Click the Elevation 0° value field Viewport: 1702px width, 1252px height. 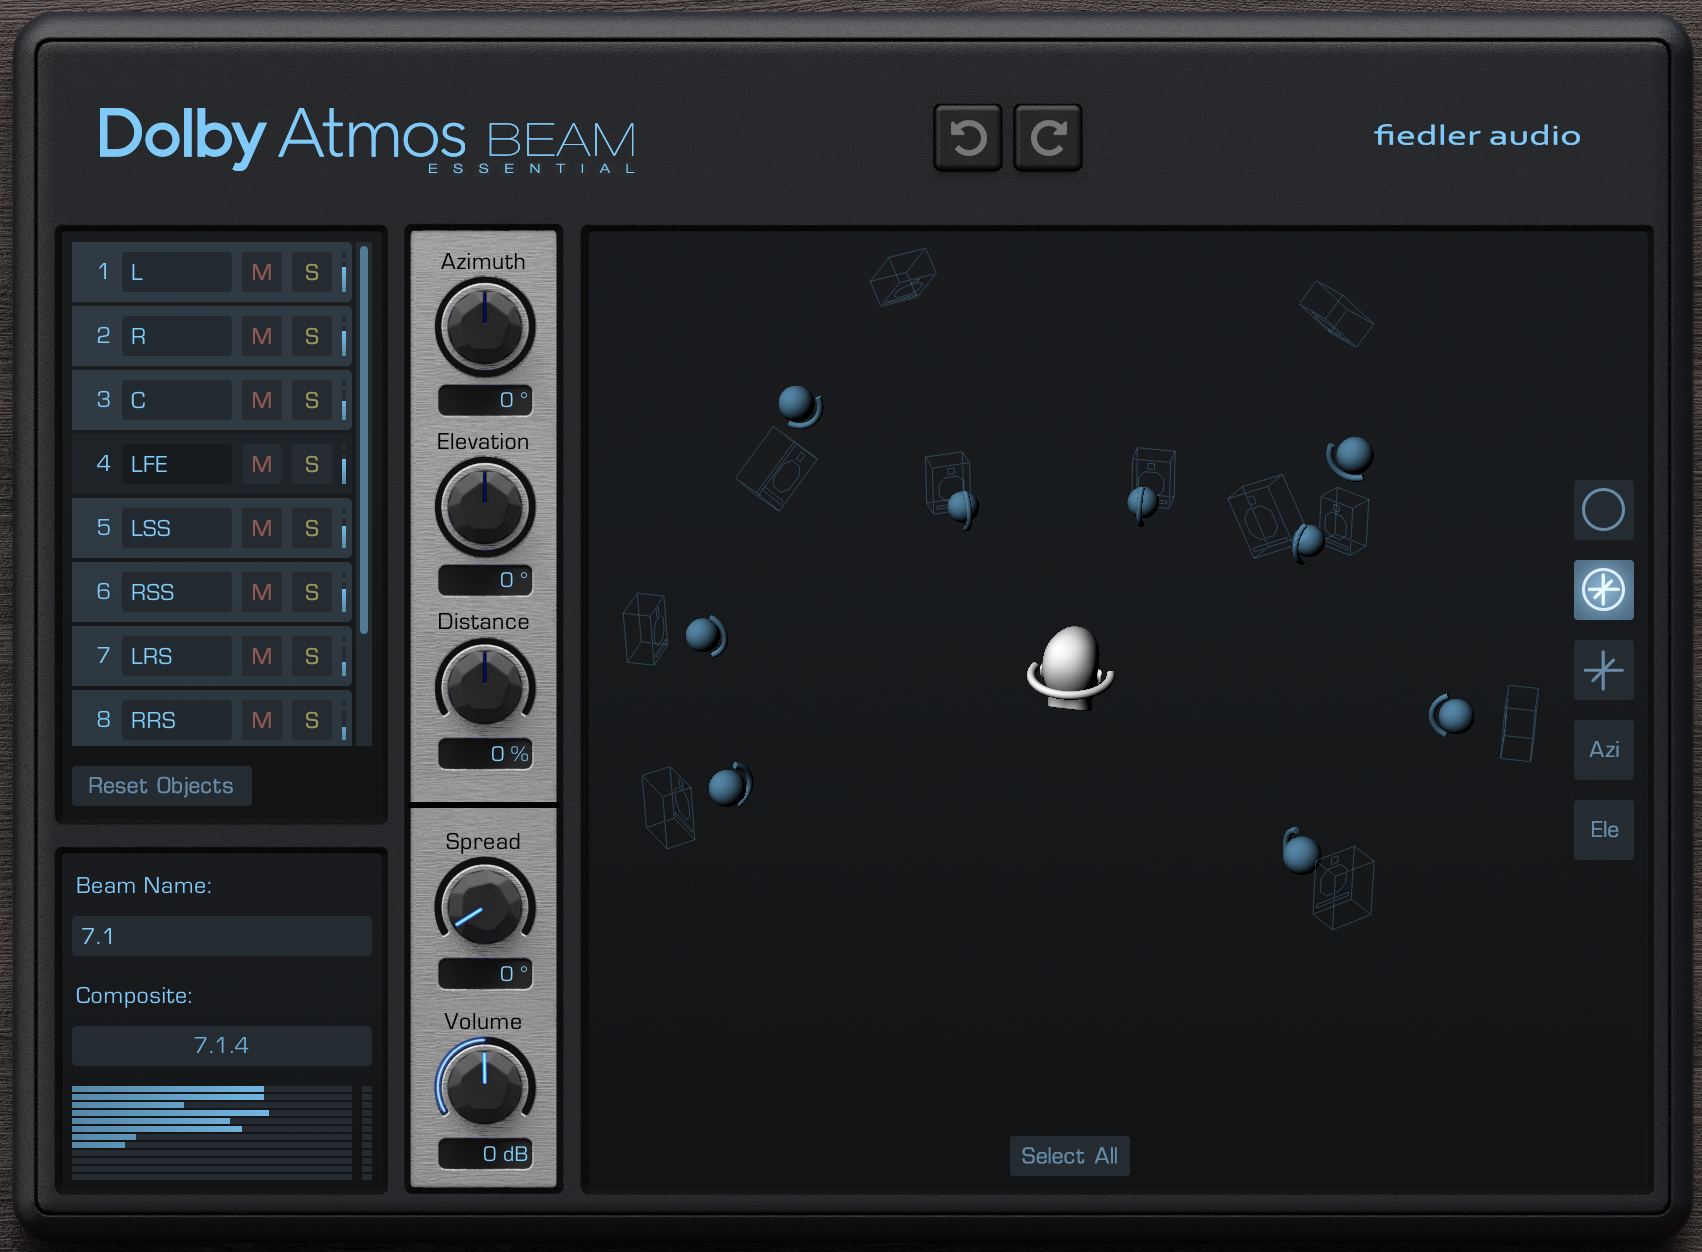click(x=485, y=580)
